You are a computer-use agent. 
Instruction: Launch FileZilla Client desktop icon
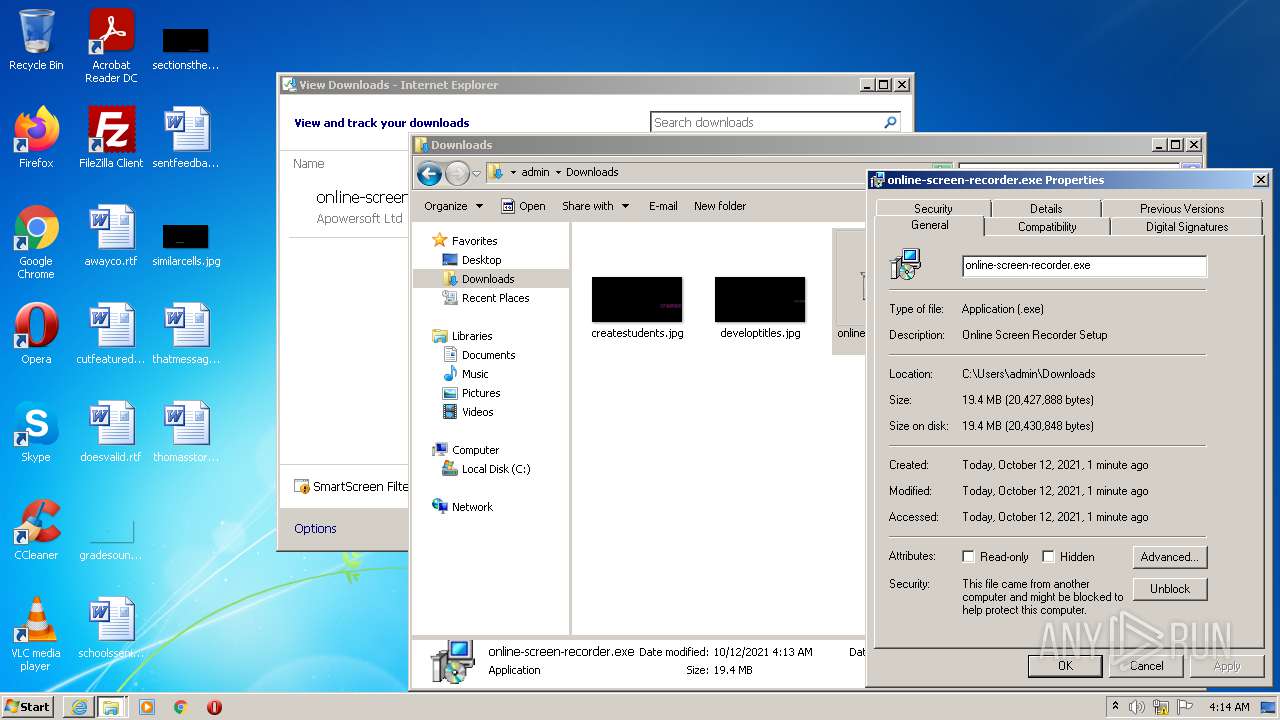pos(111,138)
